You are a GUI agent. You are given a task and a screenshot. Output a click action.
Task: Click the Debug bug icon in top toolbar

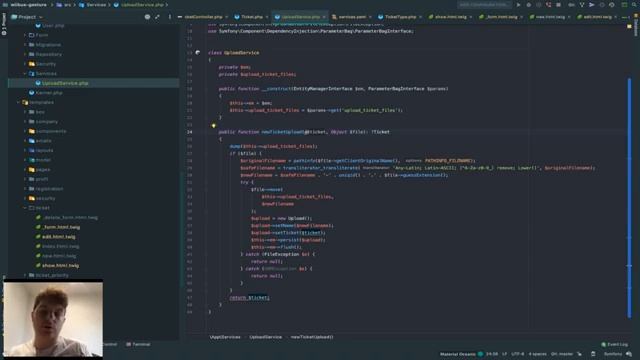coord(529,5)
